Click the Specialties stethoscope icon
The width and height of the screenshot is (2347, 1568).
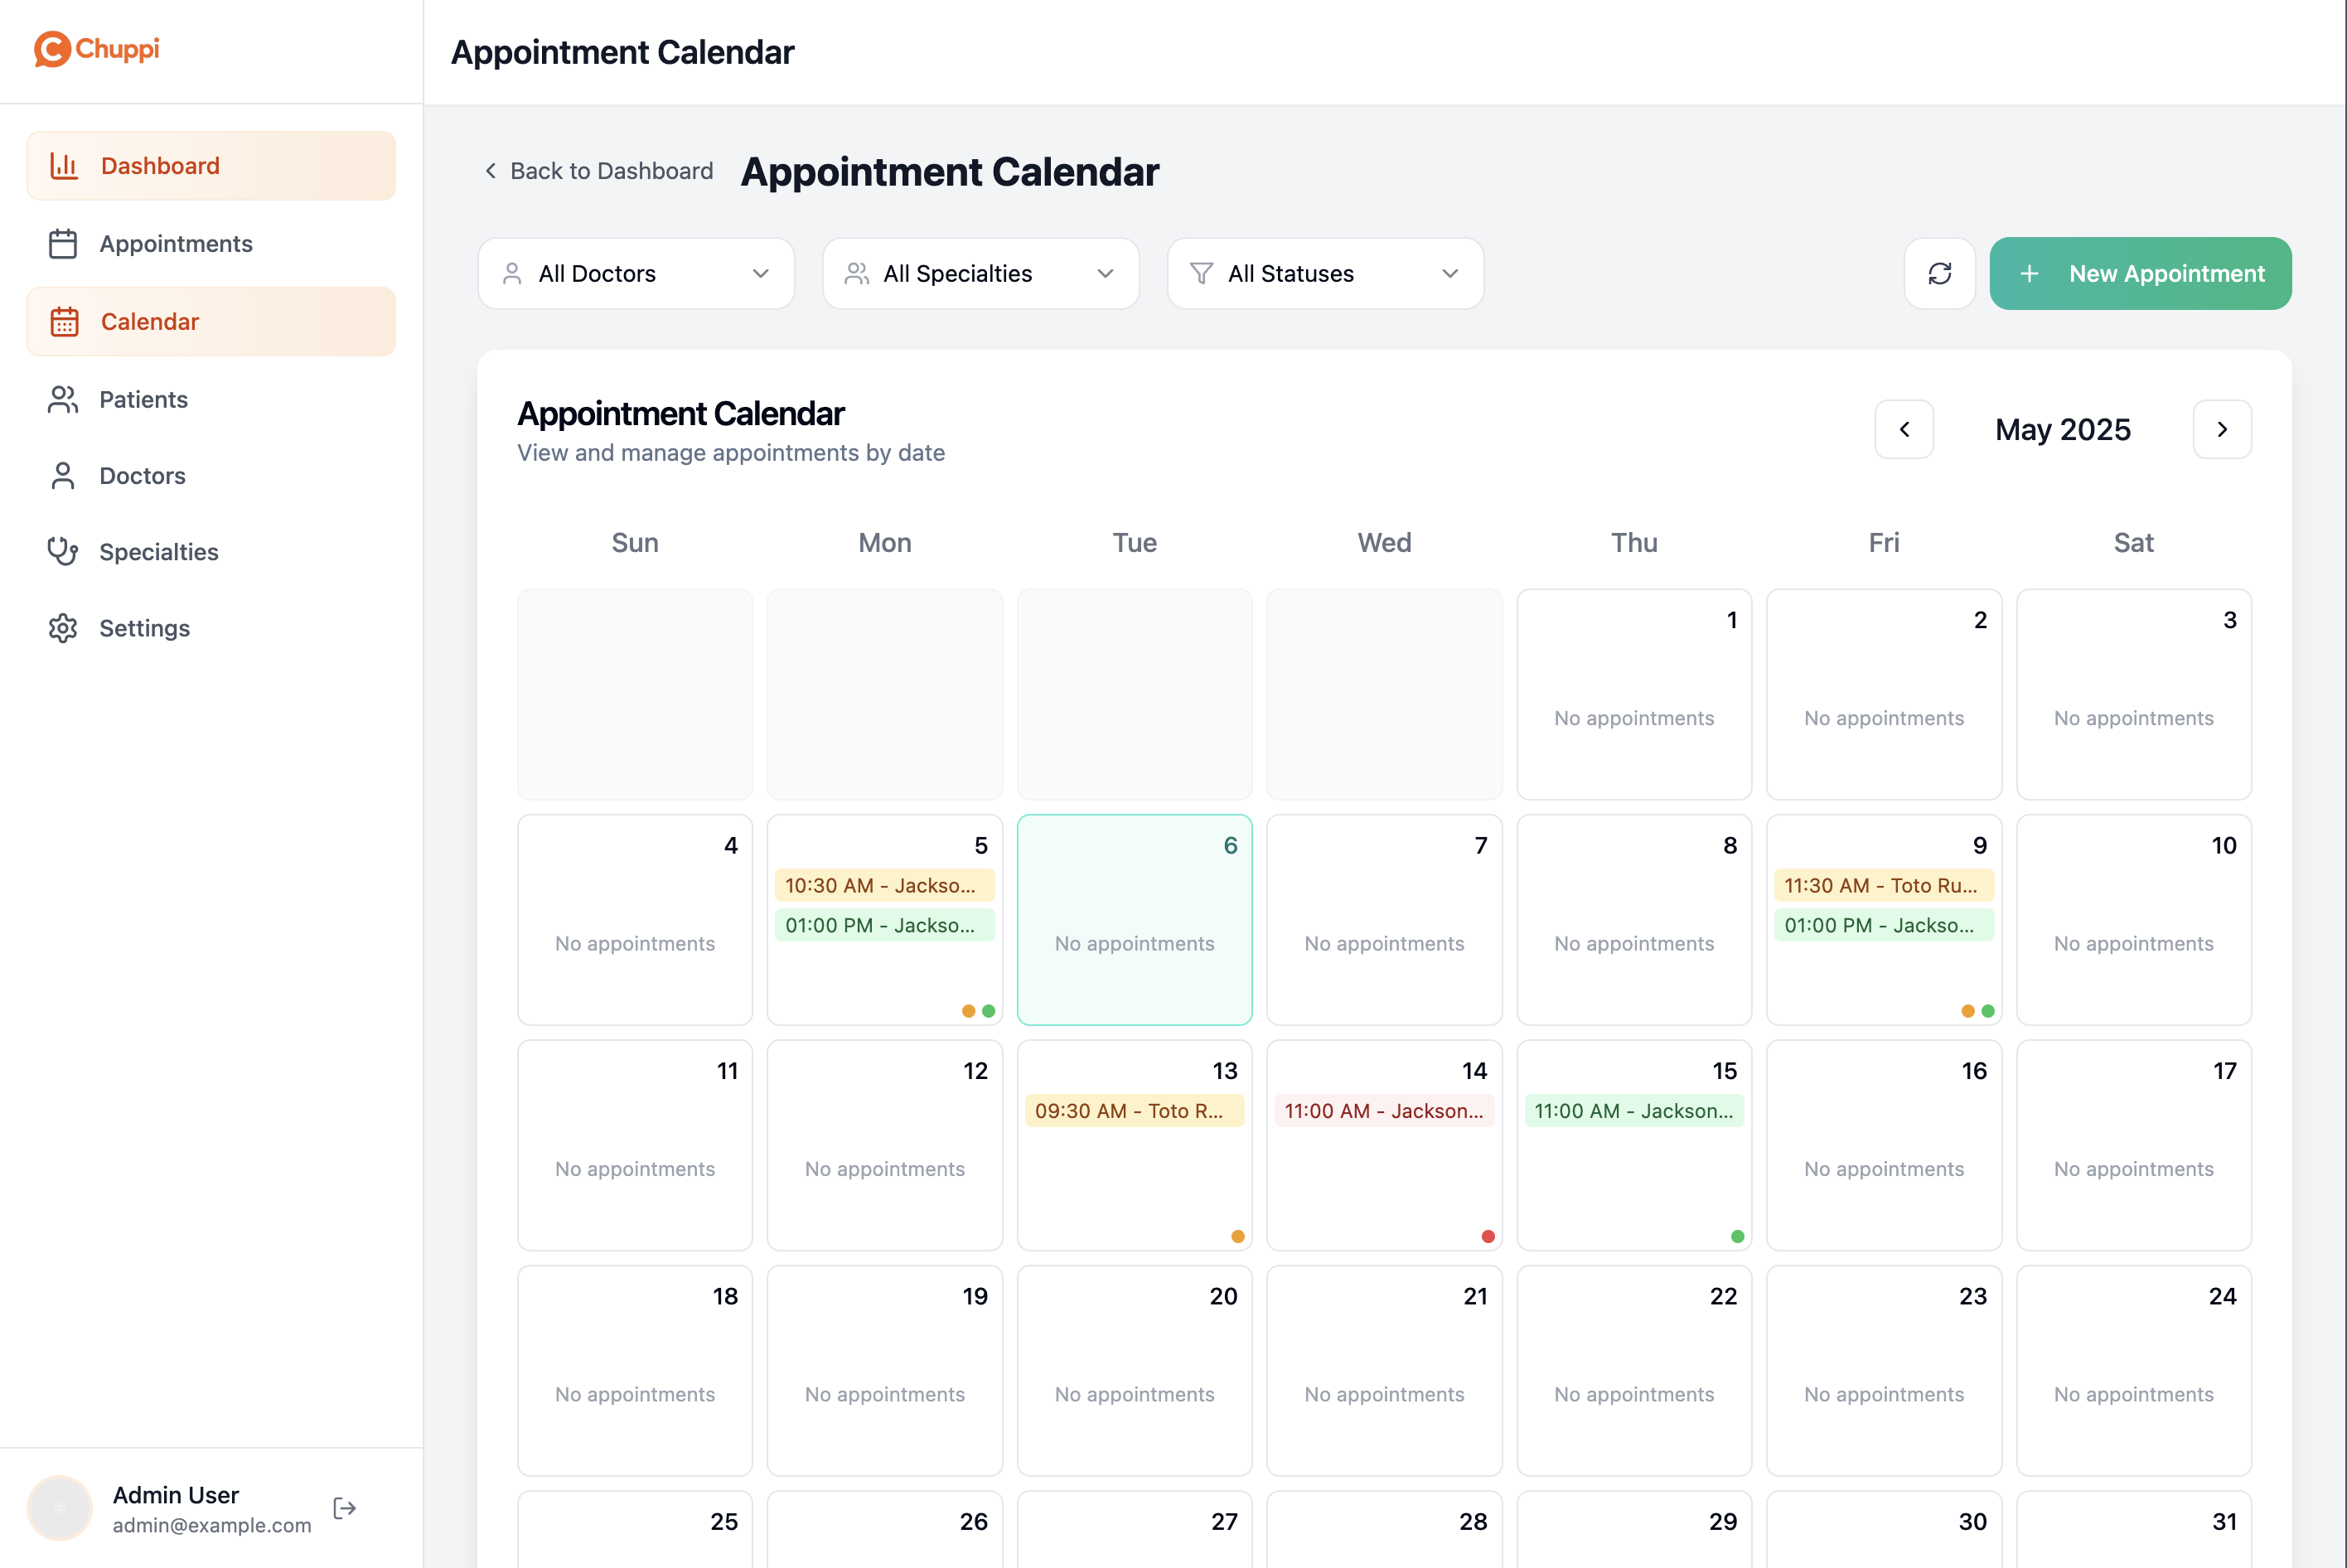(x=63, y=552)
